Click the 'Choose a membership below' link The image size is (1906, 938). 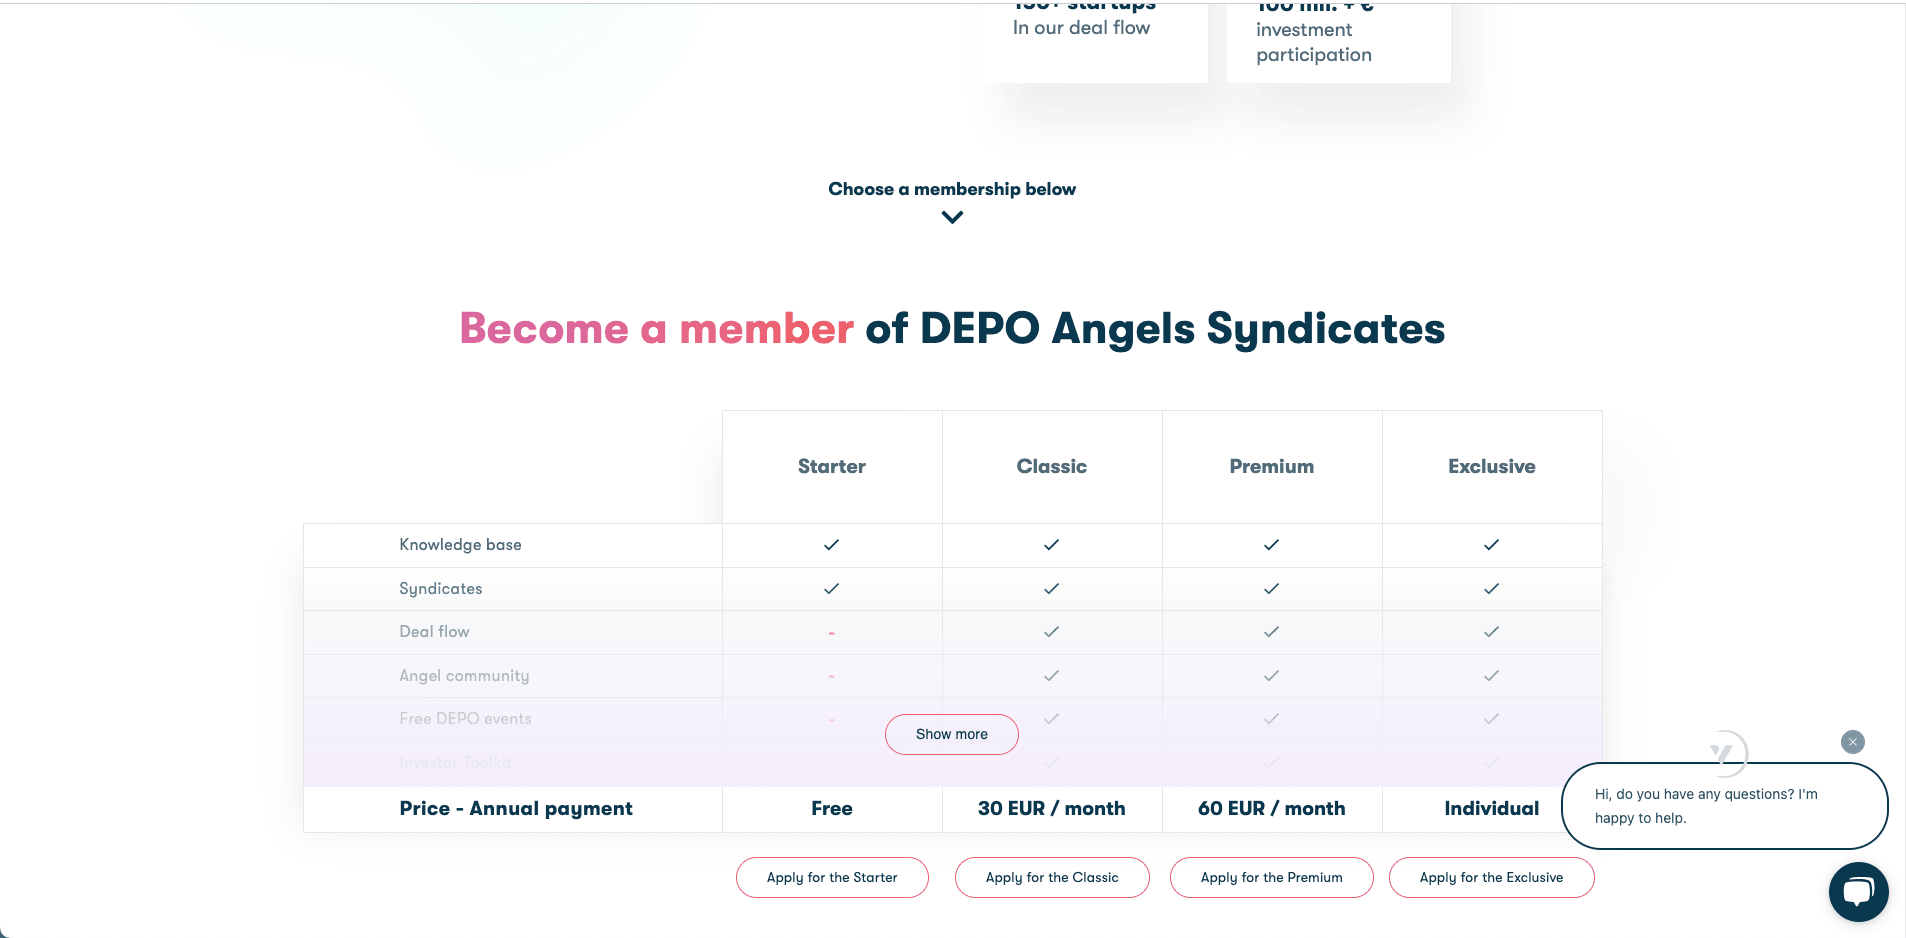[x=952, y=189]
